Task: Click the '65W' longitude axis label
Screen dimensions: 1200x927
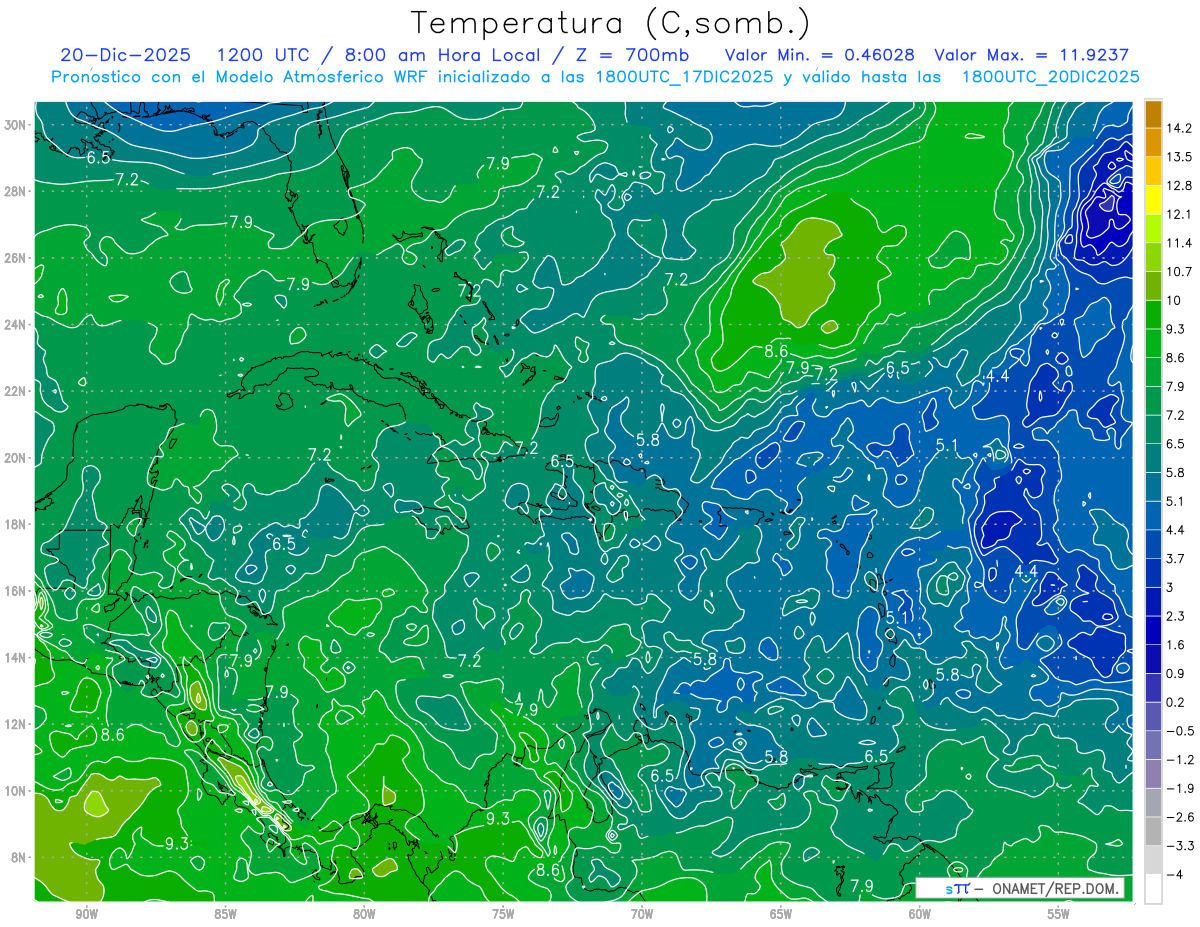Action: 781,914
